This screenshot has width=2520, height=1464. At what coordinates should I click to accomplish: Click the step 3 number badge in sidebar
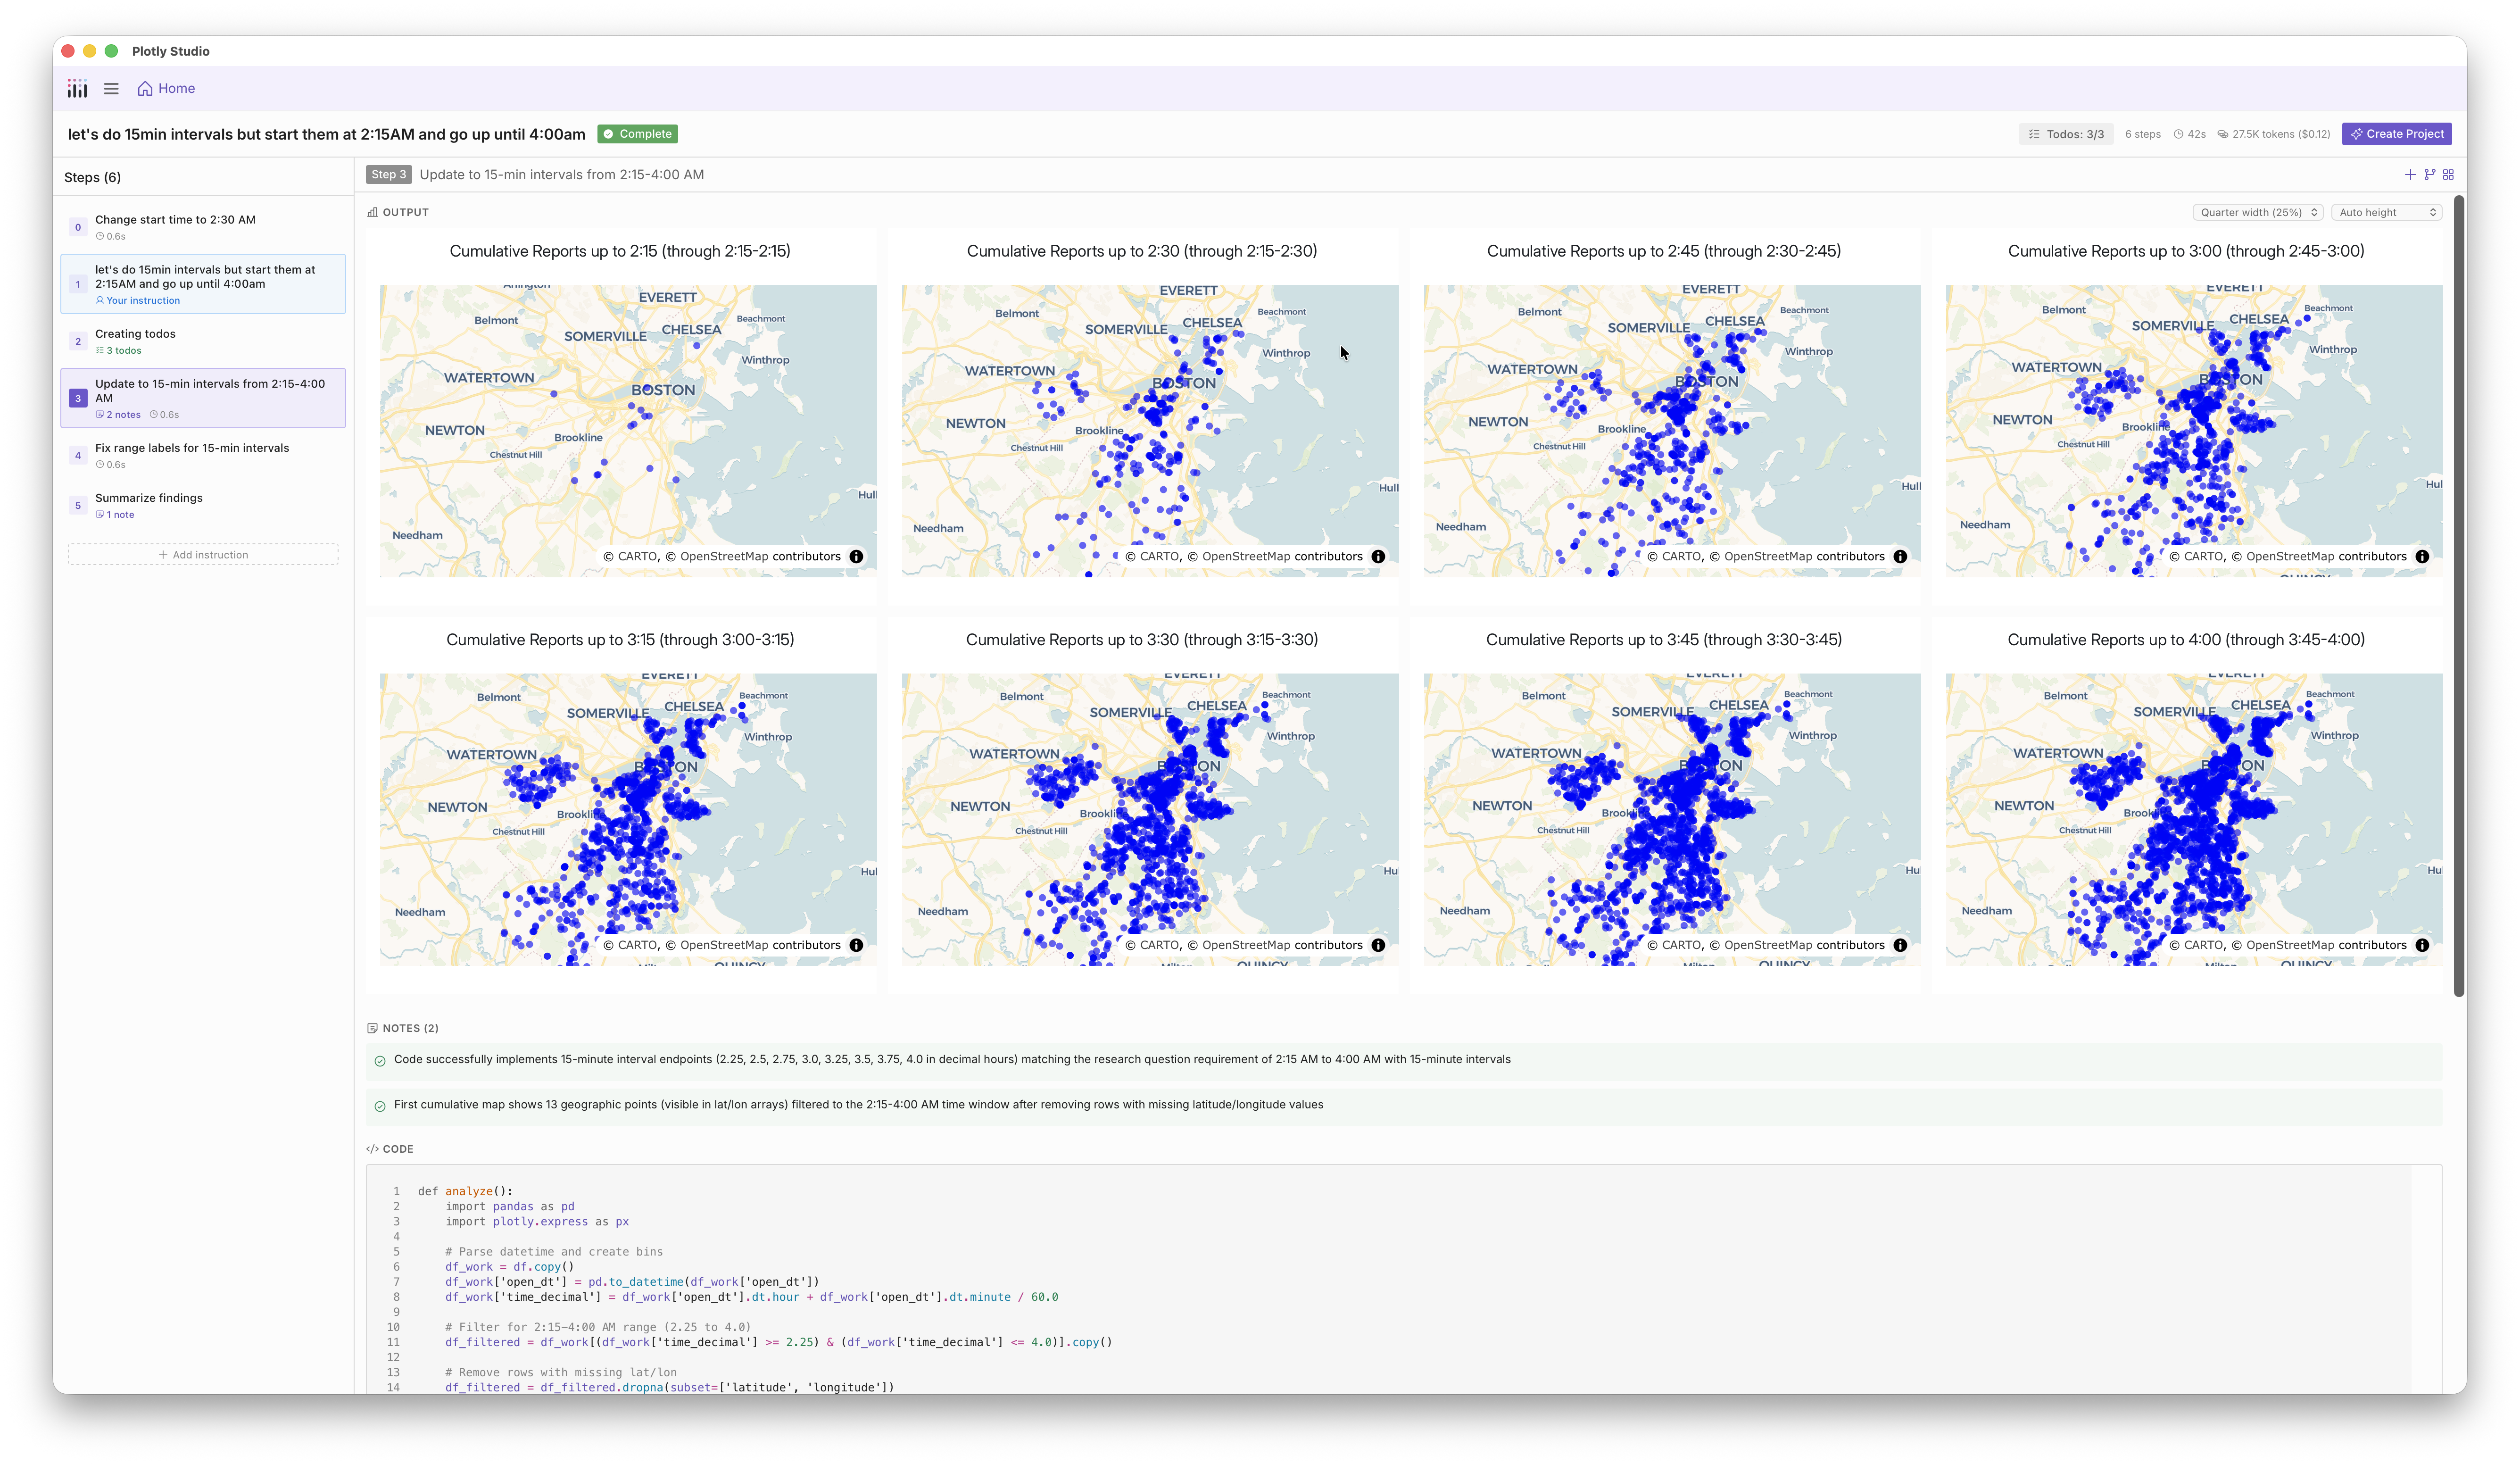pos(78,399)
